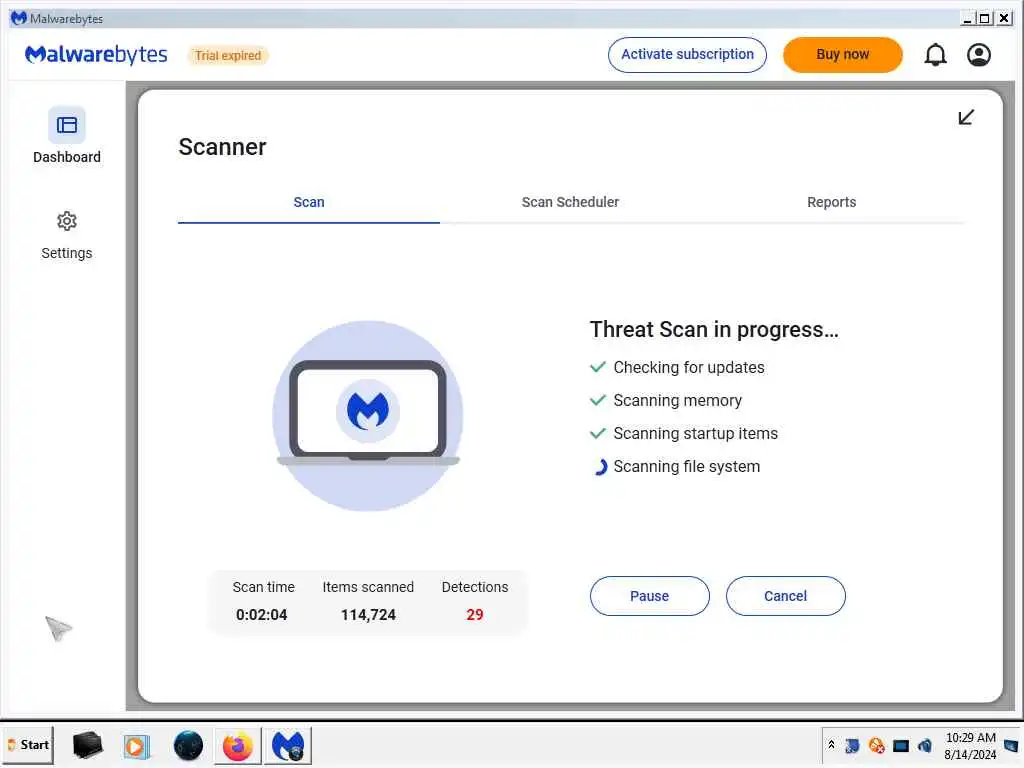This screenshot has height=768, width=1024.
Task: Switch to the Scan Scheduler tab
Action: click(x=570, y=202)
